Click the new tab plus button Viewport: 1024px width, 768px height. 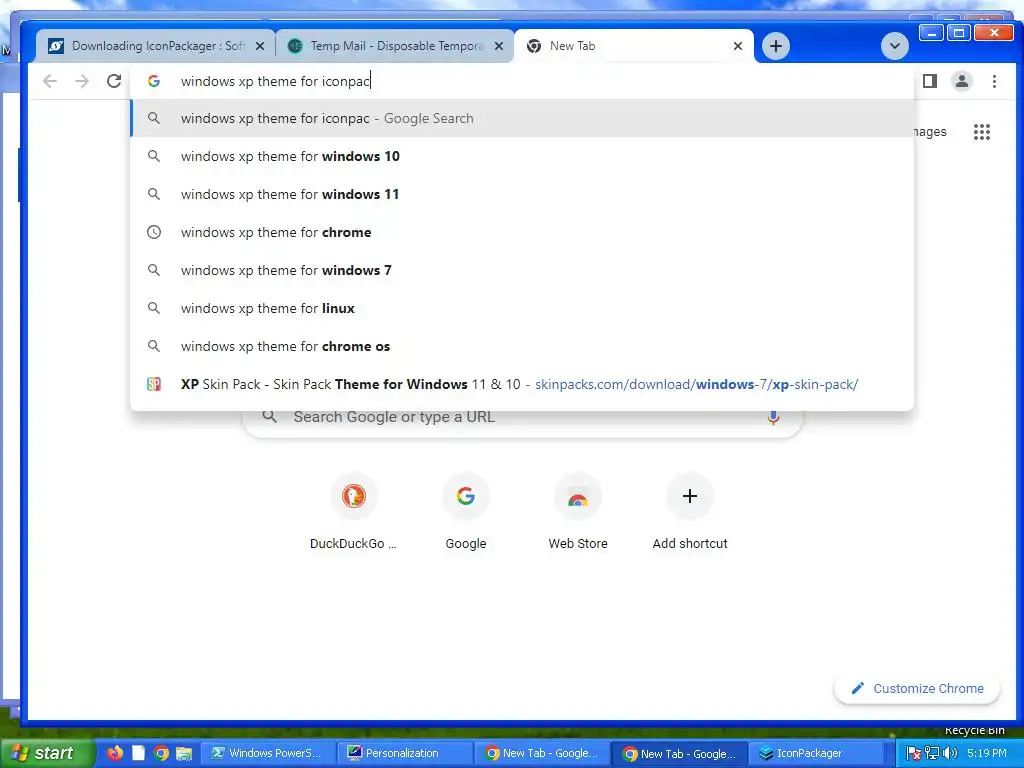point(775,46)
